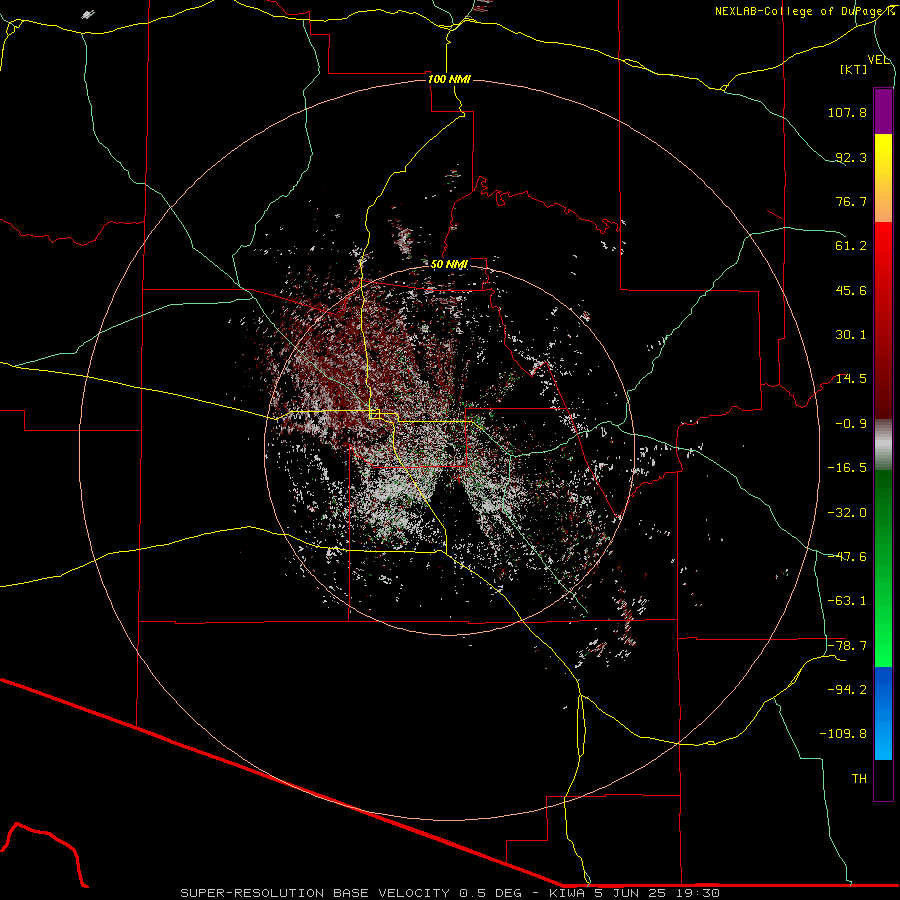The height and width of the screenshot is (900, 900).
Task: Click the VEL label above the color scale
Action: click(x=878, y=60)
